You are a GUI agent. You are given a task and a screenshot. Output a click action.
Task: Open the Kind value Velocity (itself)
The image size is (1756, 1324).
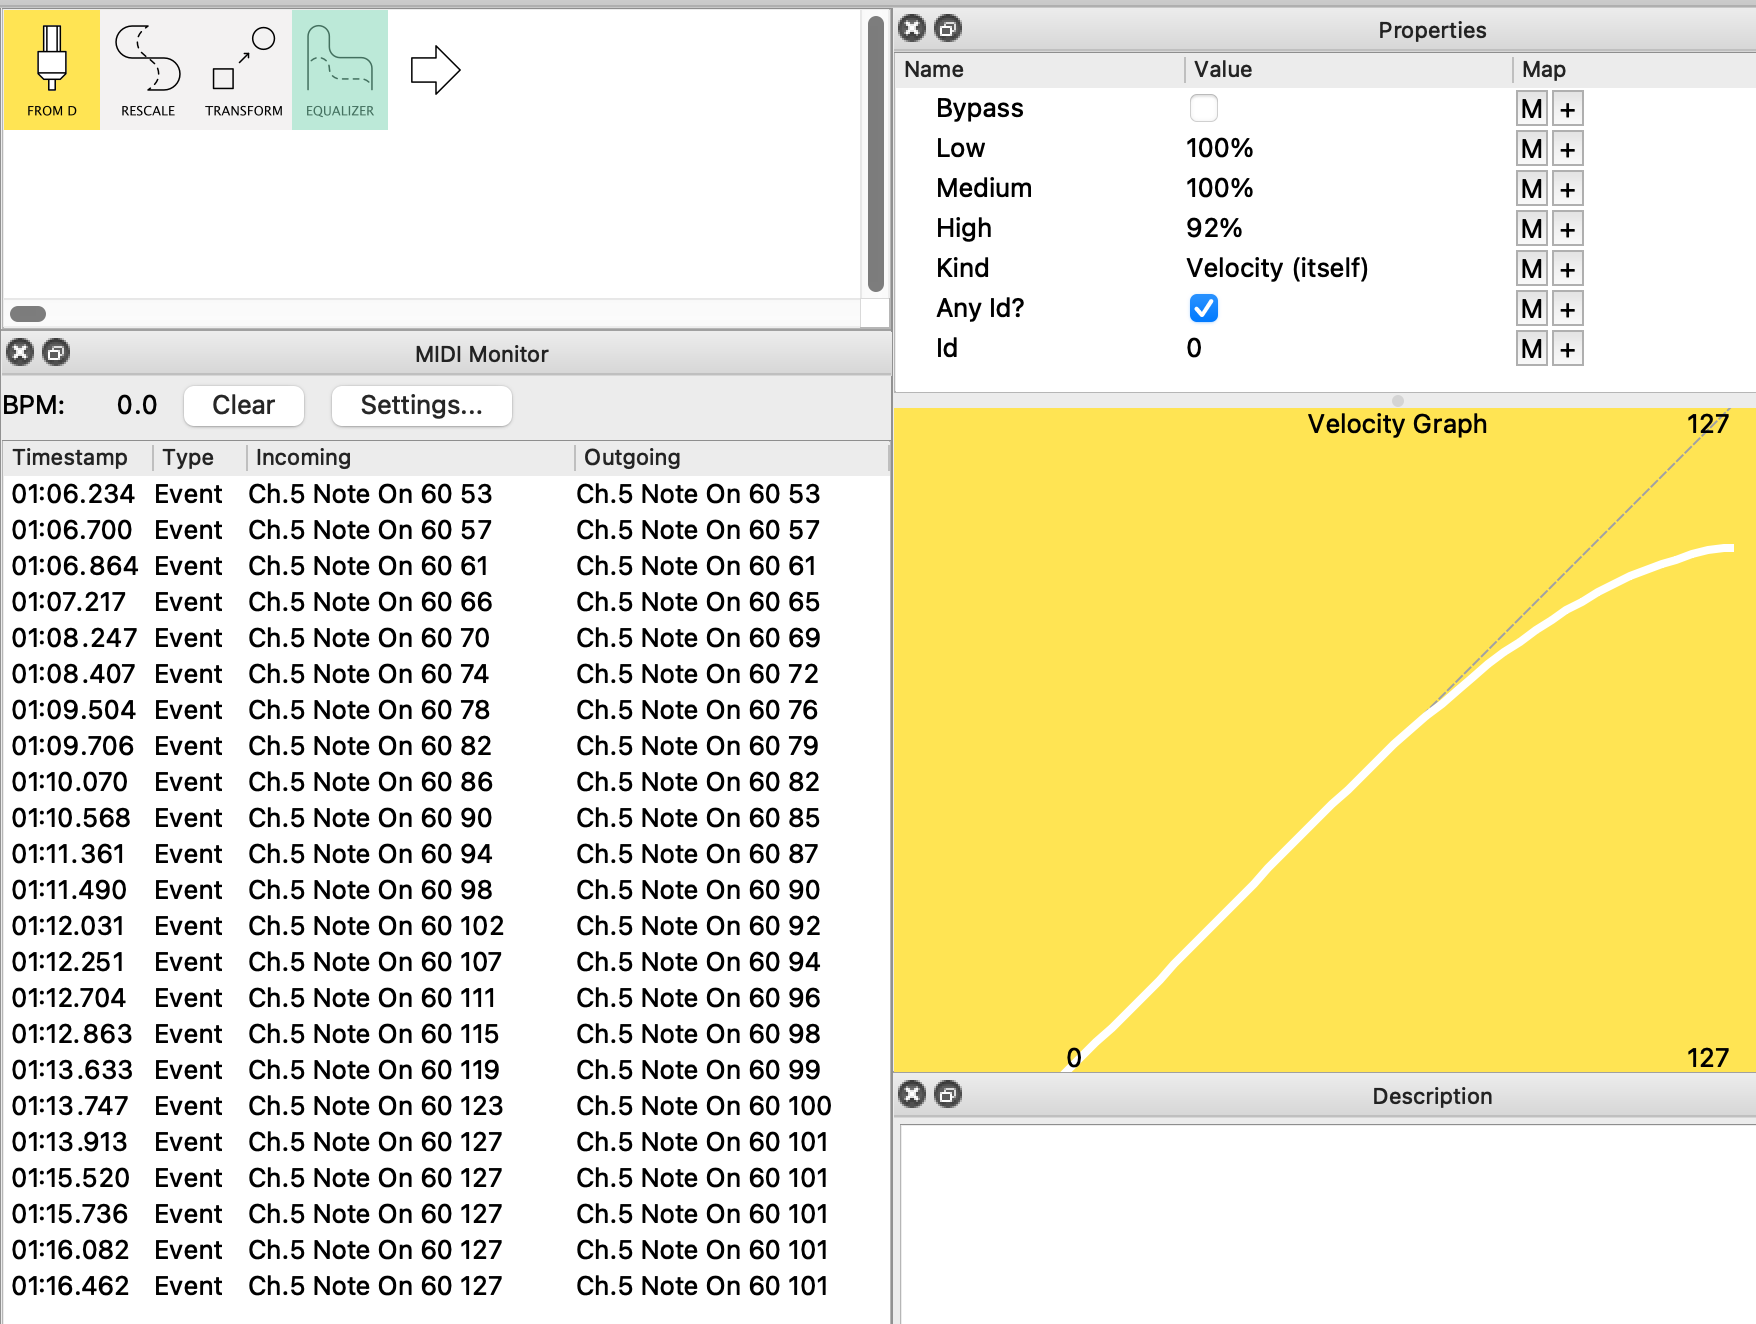(x=1276, y=268)
